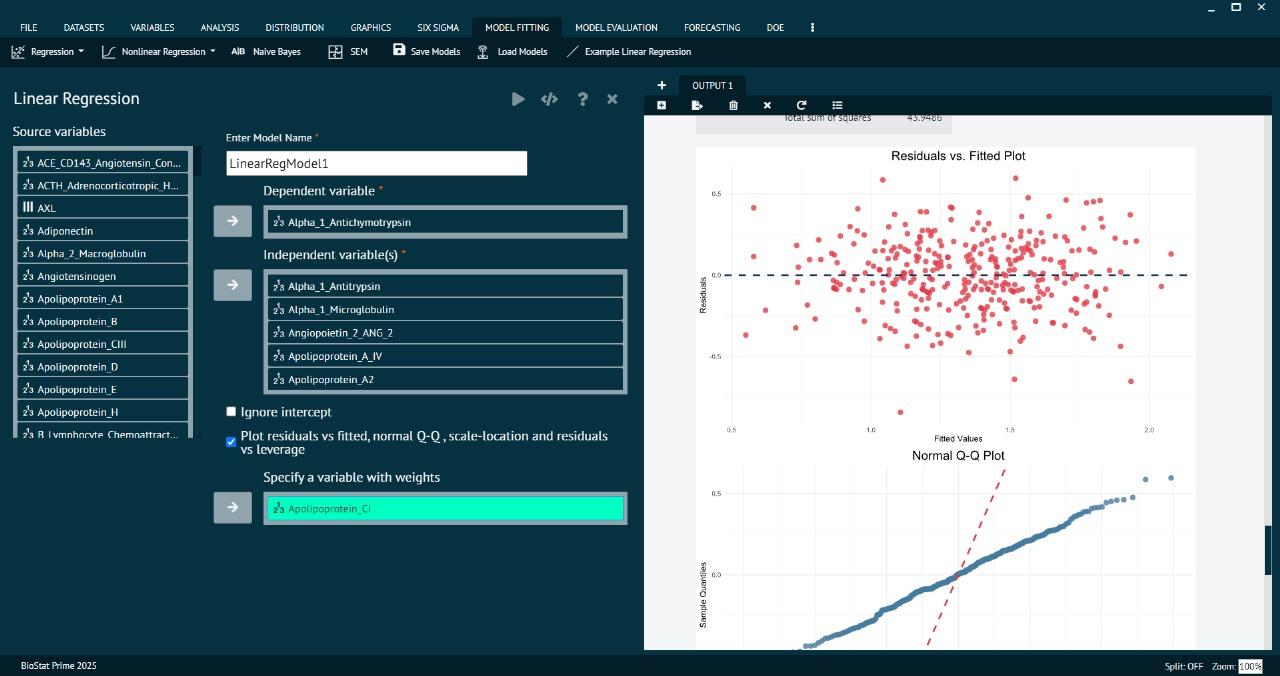Disable the residual plots checkbox

(x=231, y=441)
